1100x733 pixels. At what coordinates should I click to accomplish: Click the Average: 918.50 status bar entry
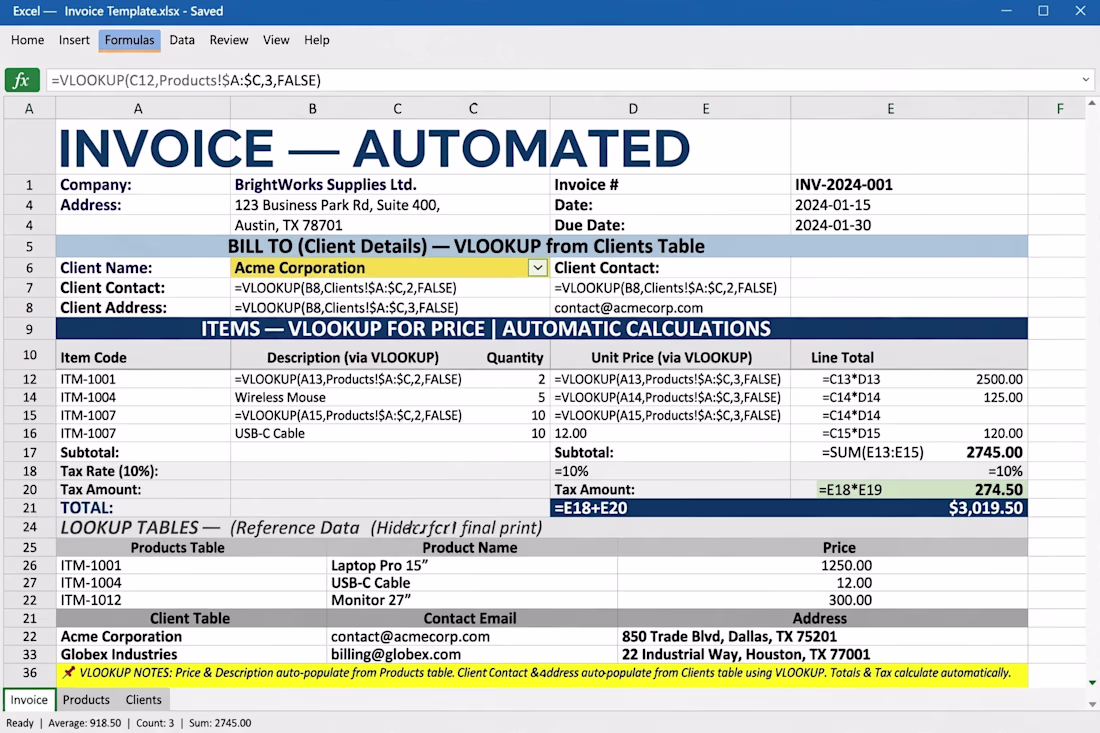point(84,722)
